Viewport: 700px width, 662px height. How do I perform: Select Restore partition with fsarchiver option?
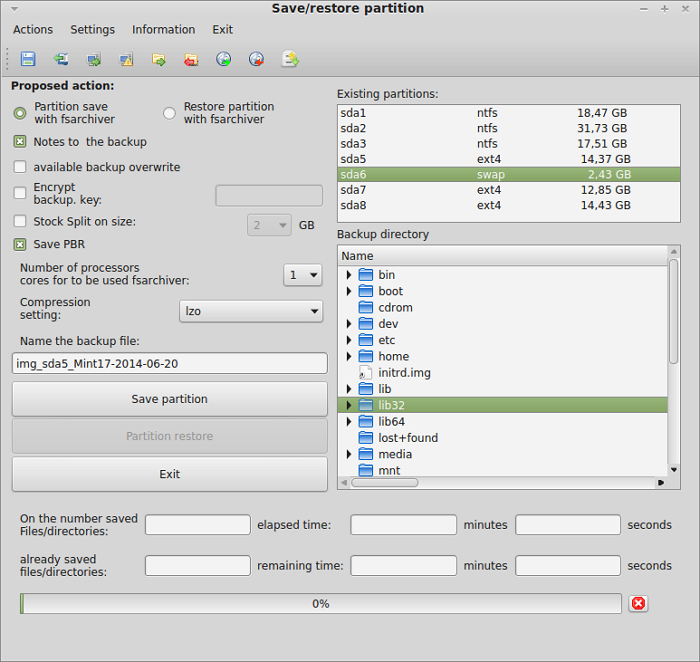pyautogui.click(x=170, y=113)
